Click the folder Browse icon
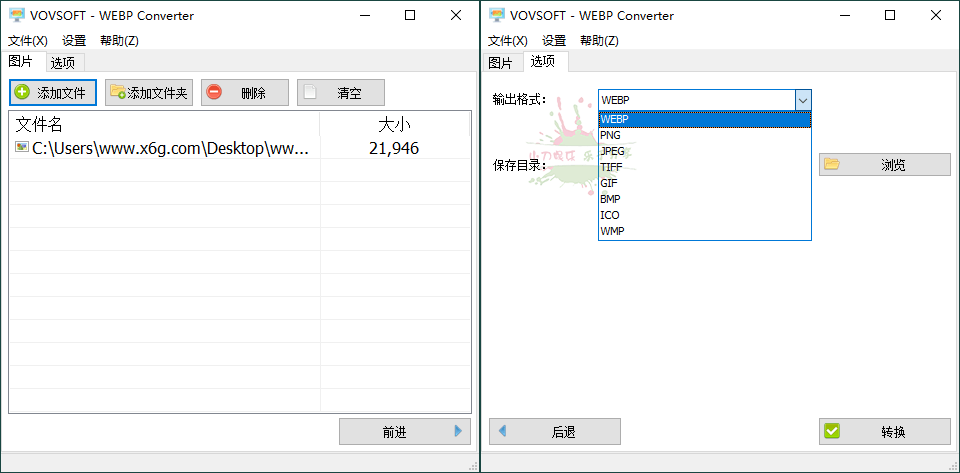This screenshot has height=473, width=960. (831, 165)
